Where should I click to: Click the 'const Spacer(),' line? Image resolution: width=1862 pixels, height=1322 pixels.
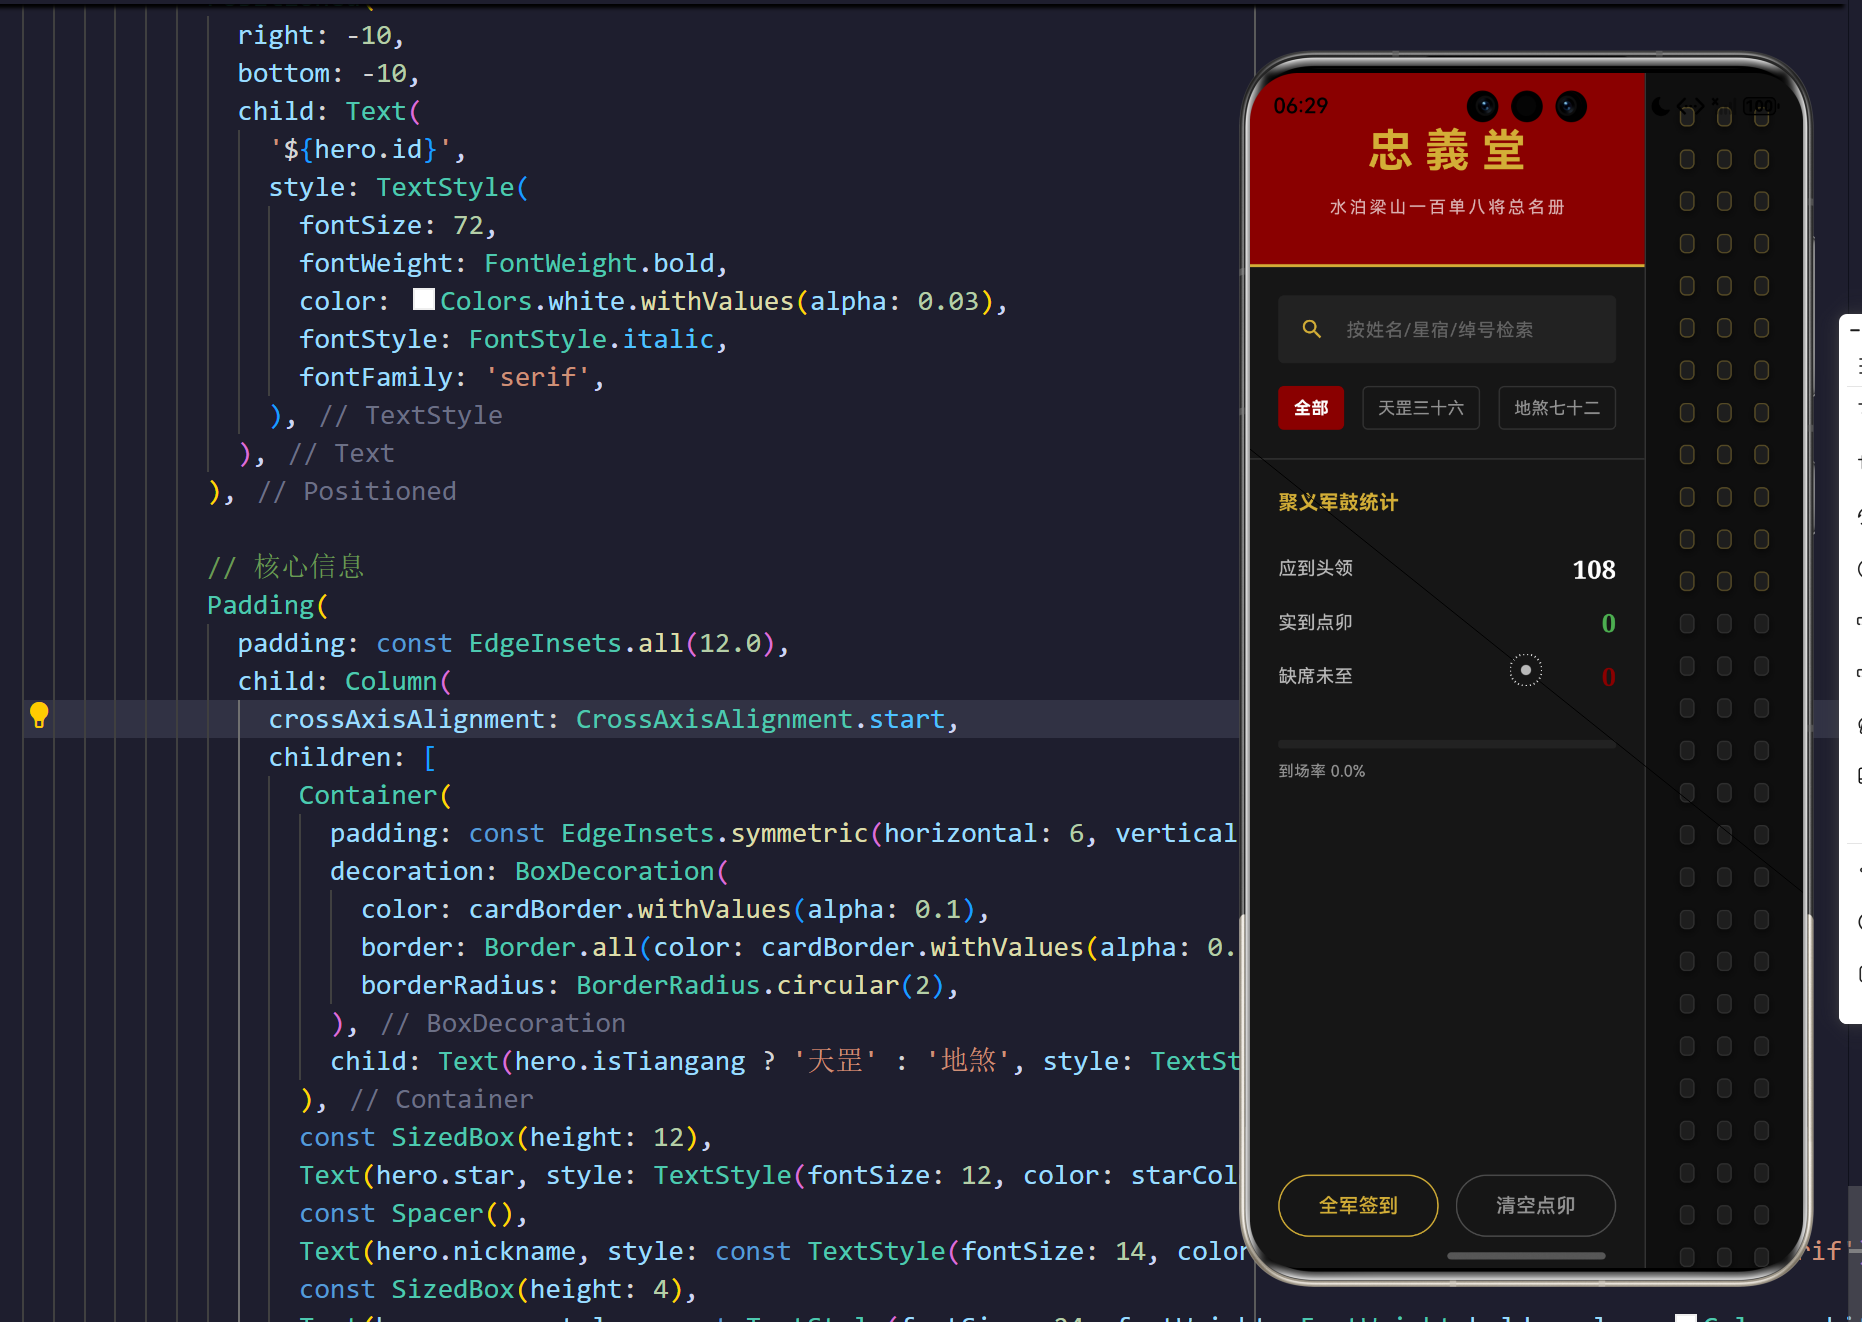[414, 1214]
